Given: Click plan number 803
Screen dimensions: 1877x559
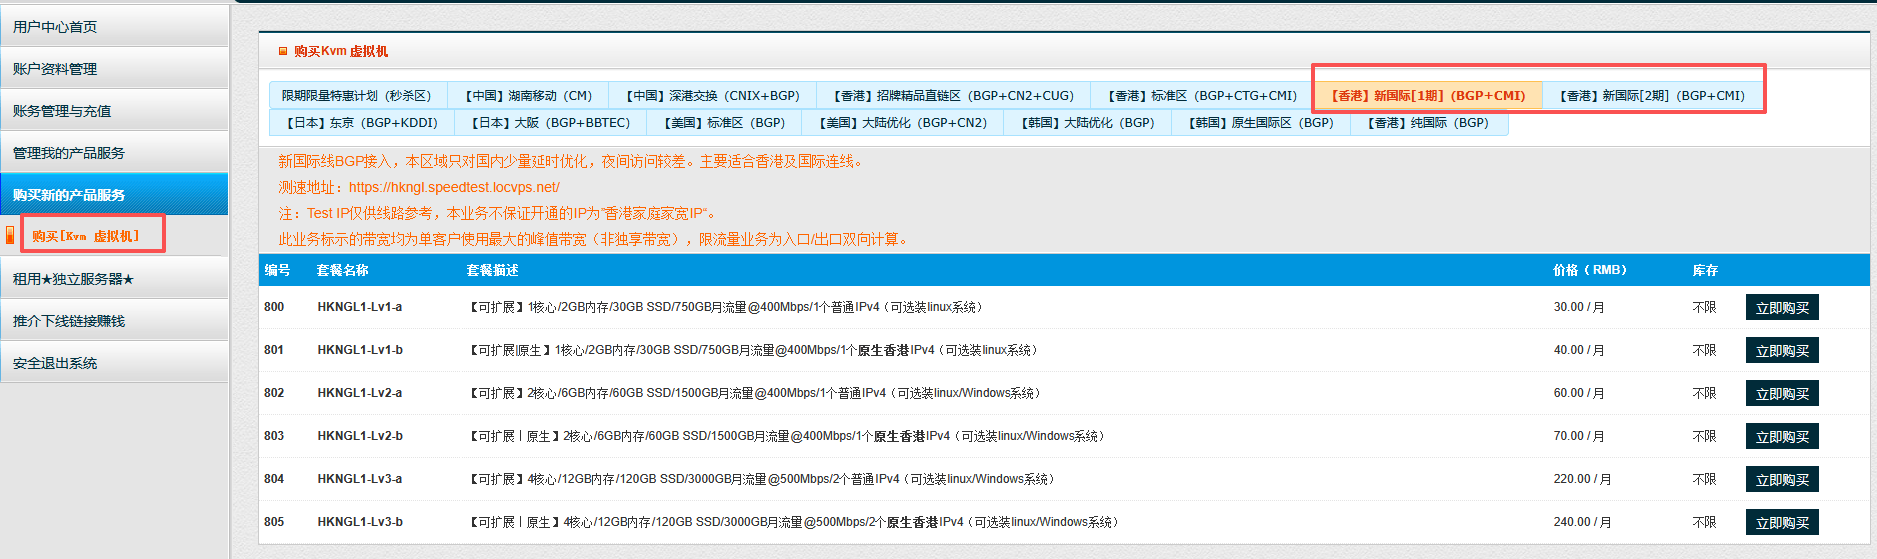Looking at the screenshot, I should click(x=274, y=436).
